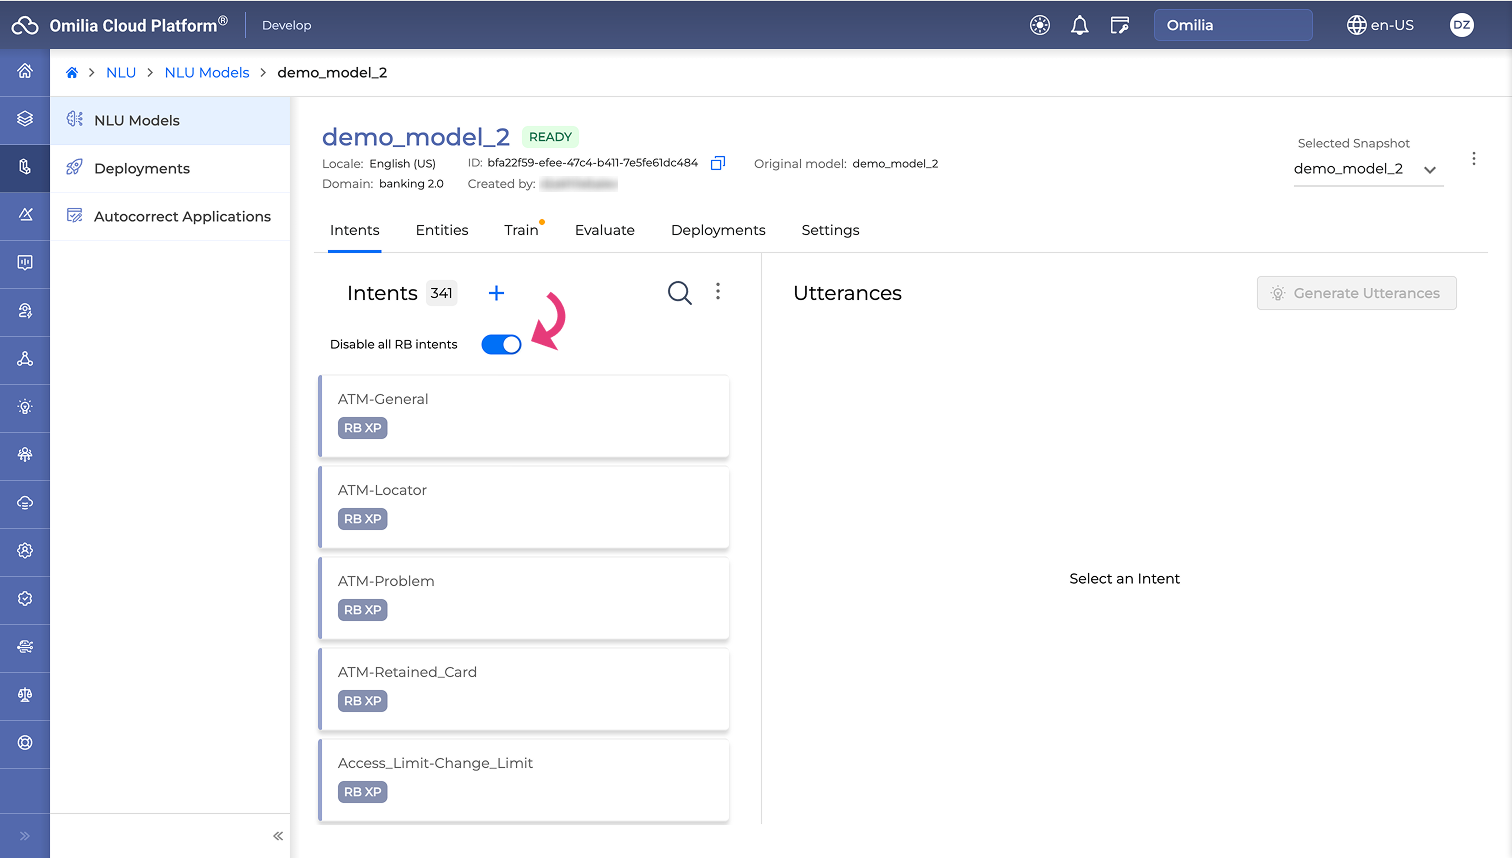Click the plus icon to add intent
The height and width of the screenshot is (858, 1512).
(x=496, y=293)
